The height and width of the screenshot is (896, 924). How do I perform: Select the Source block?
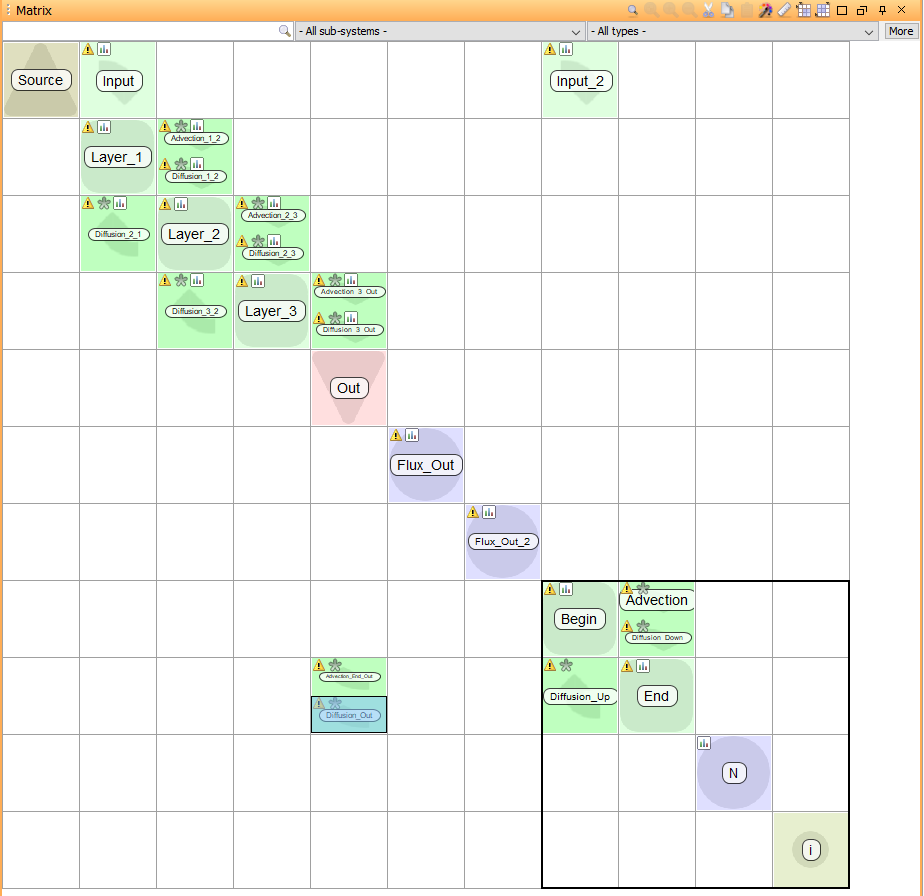(x=41, y=80)
